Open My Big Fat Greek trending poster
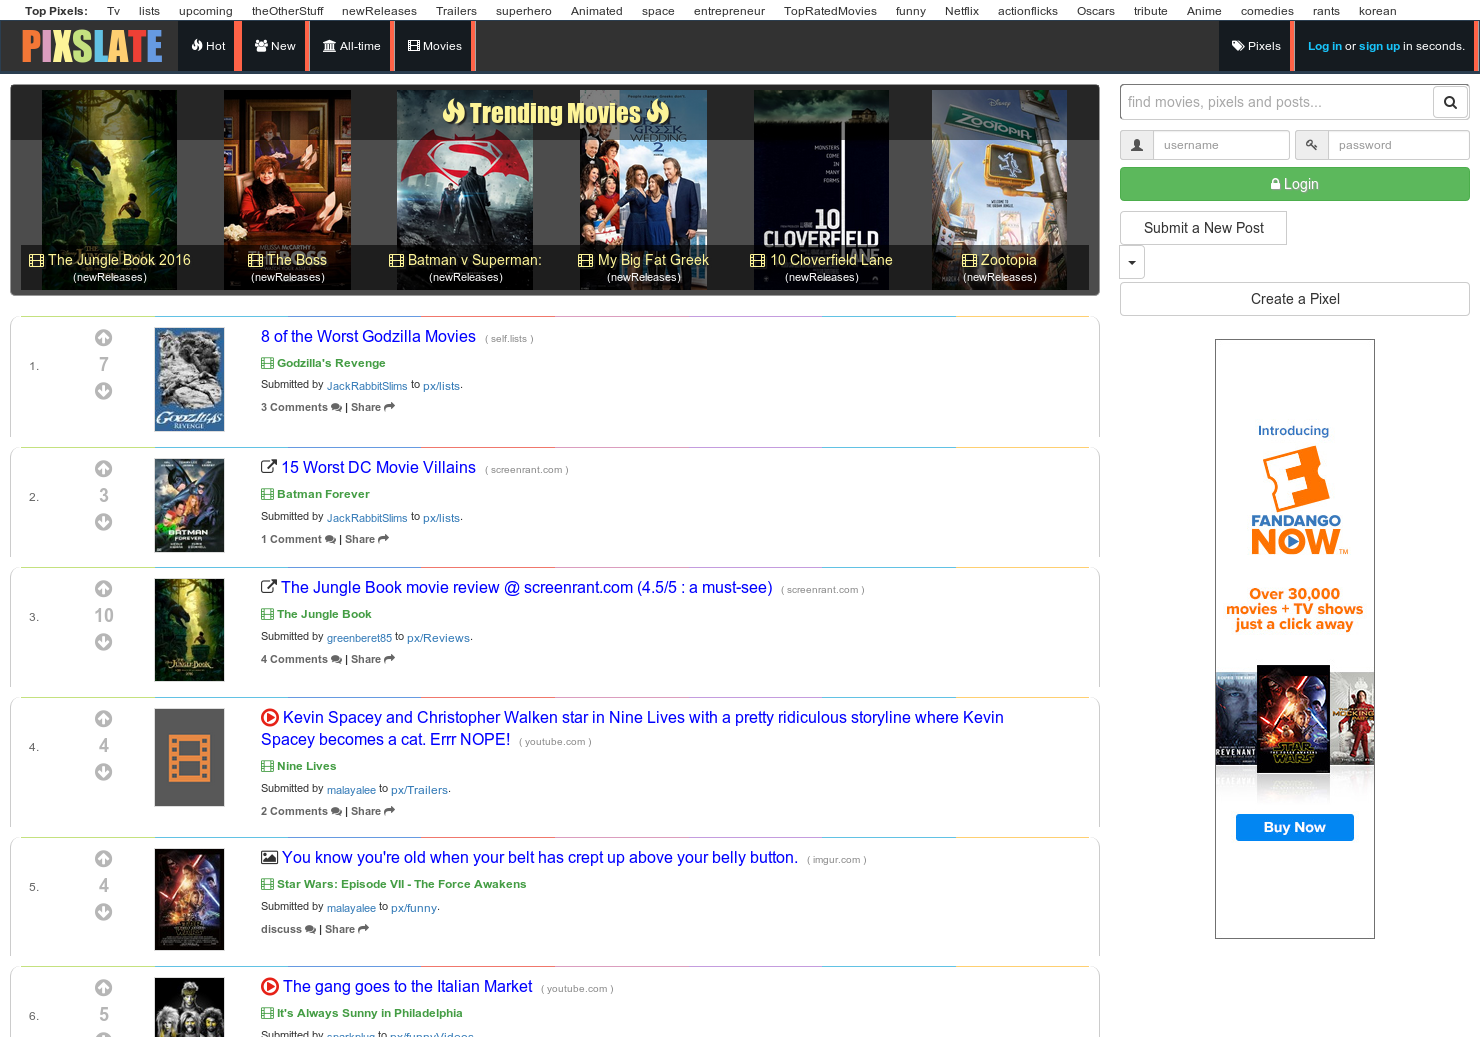 [643, 190]
